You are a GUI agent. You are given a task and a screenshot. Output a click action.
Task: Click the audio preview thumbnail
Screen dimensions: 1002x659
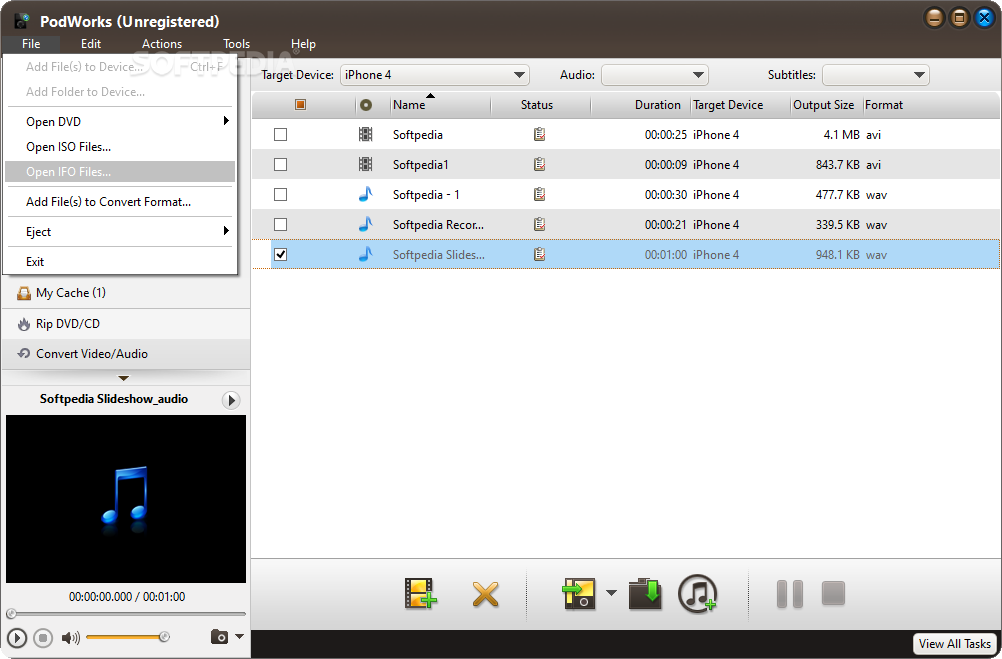tap(126, 499)
